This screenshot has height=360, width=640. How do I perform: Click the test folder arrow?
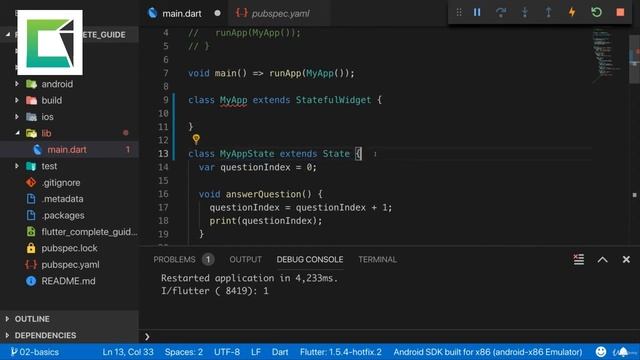tap(17, 166)
